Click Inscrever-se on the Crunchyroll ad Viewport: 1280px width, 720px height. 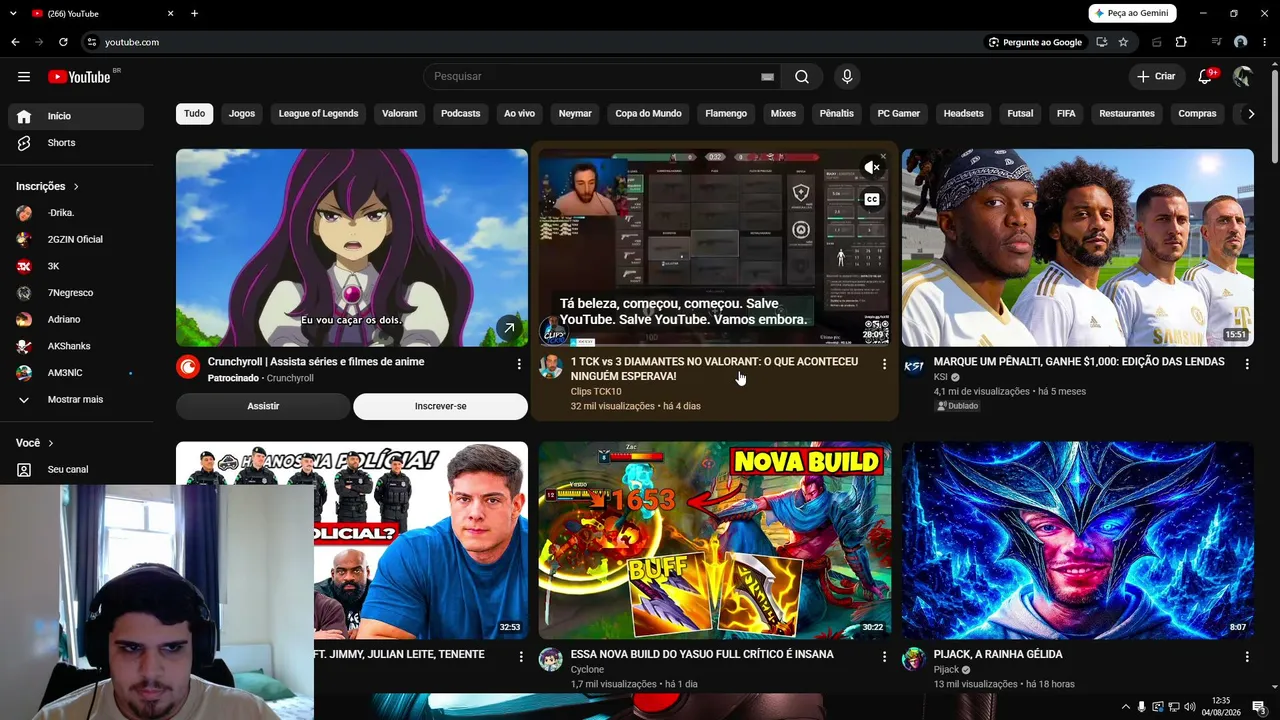441,406
